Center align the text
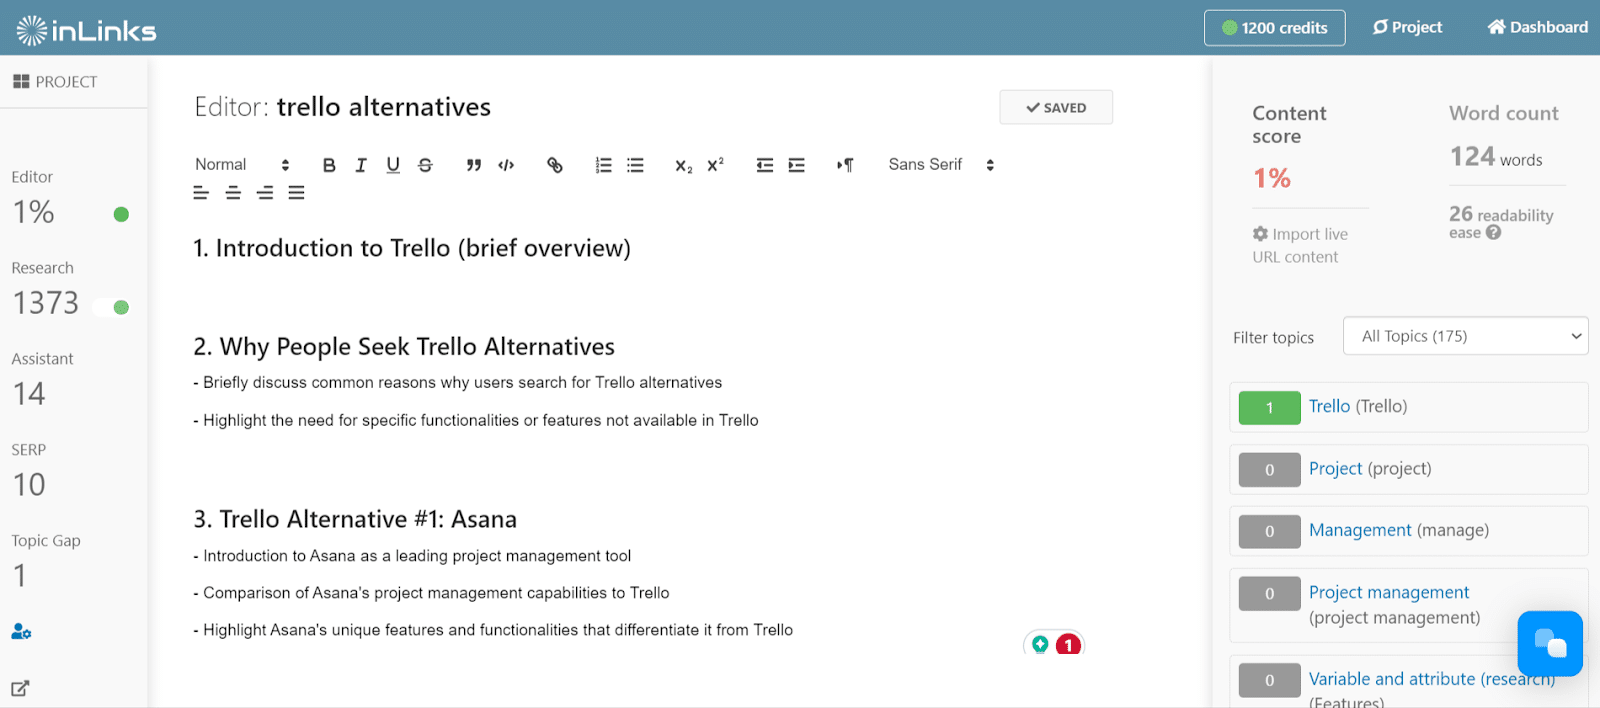 click(233, 193)
